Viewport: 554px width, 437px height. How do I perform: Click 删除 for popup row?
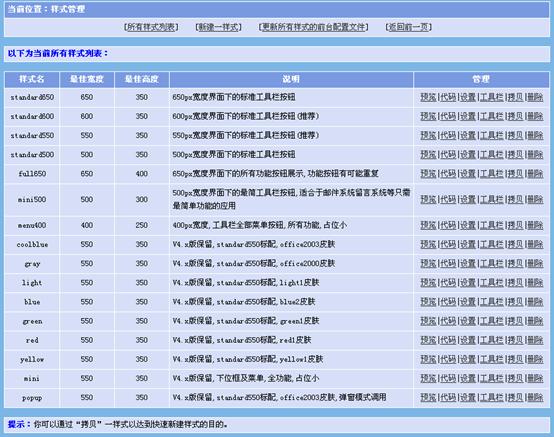tap(535, 397)
